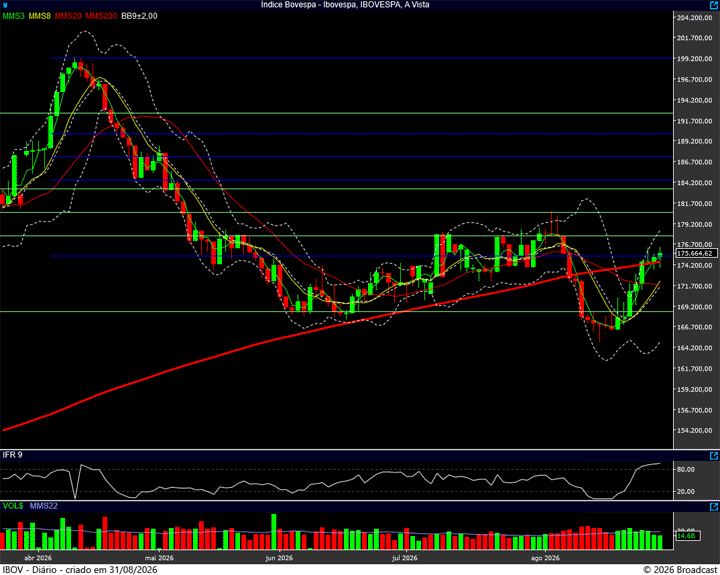Pop out the VOL$ volume panel
Screen dimensions: 720x575
coord(714,507)
